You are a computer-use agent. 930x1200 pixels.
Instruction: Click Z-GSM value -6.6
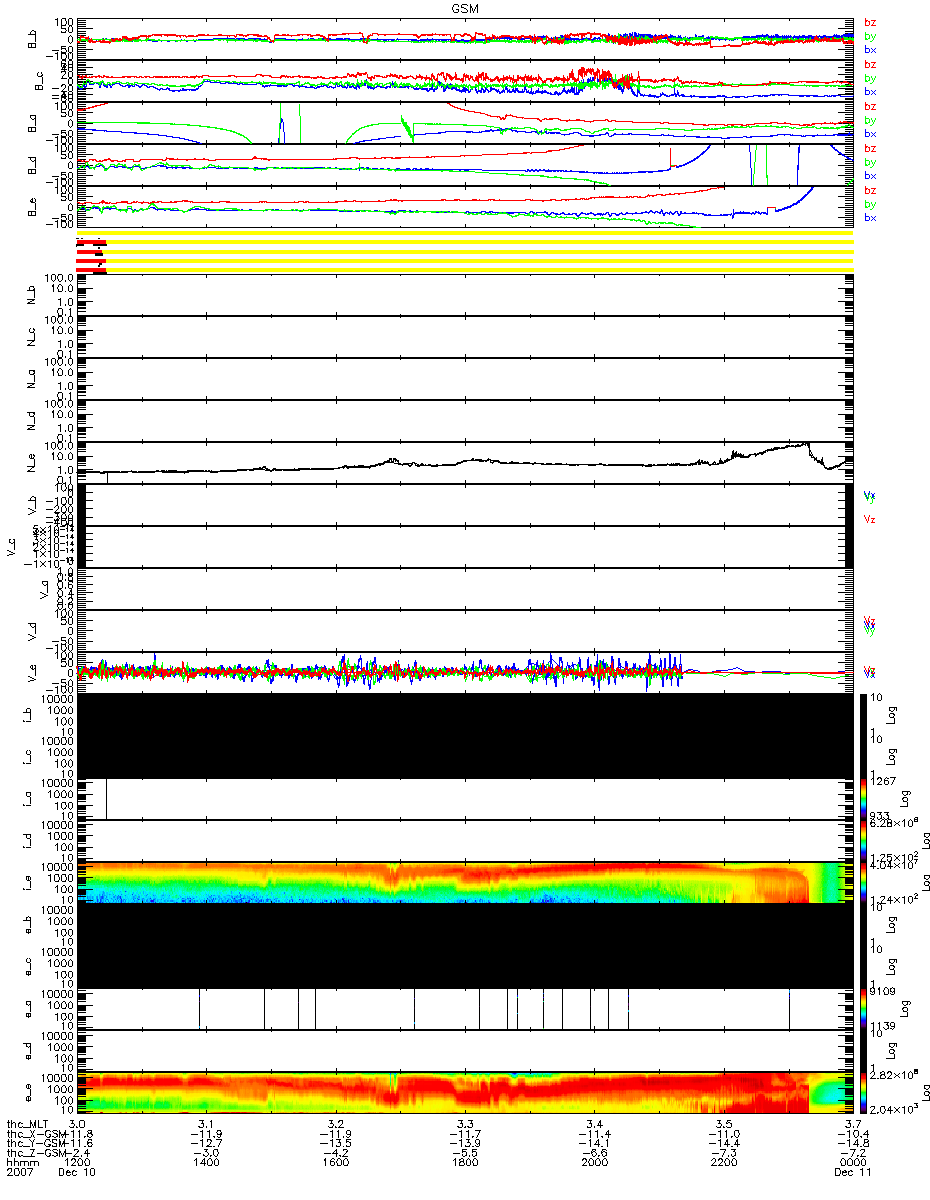[594, 1153]
